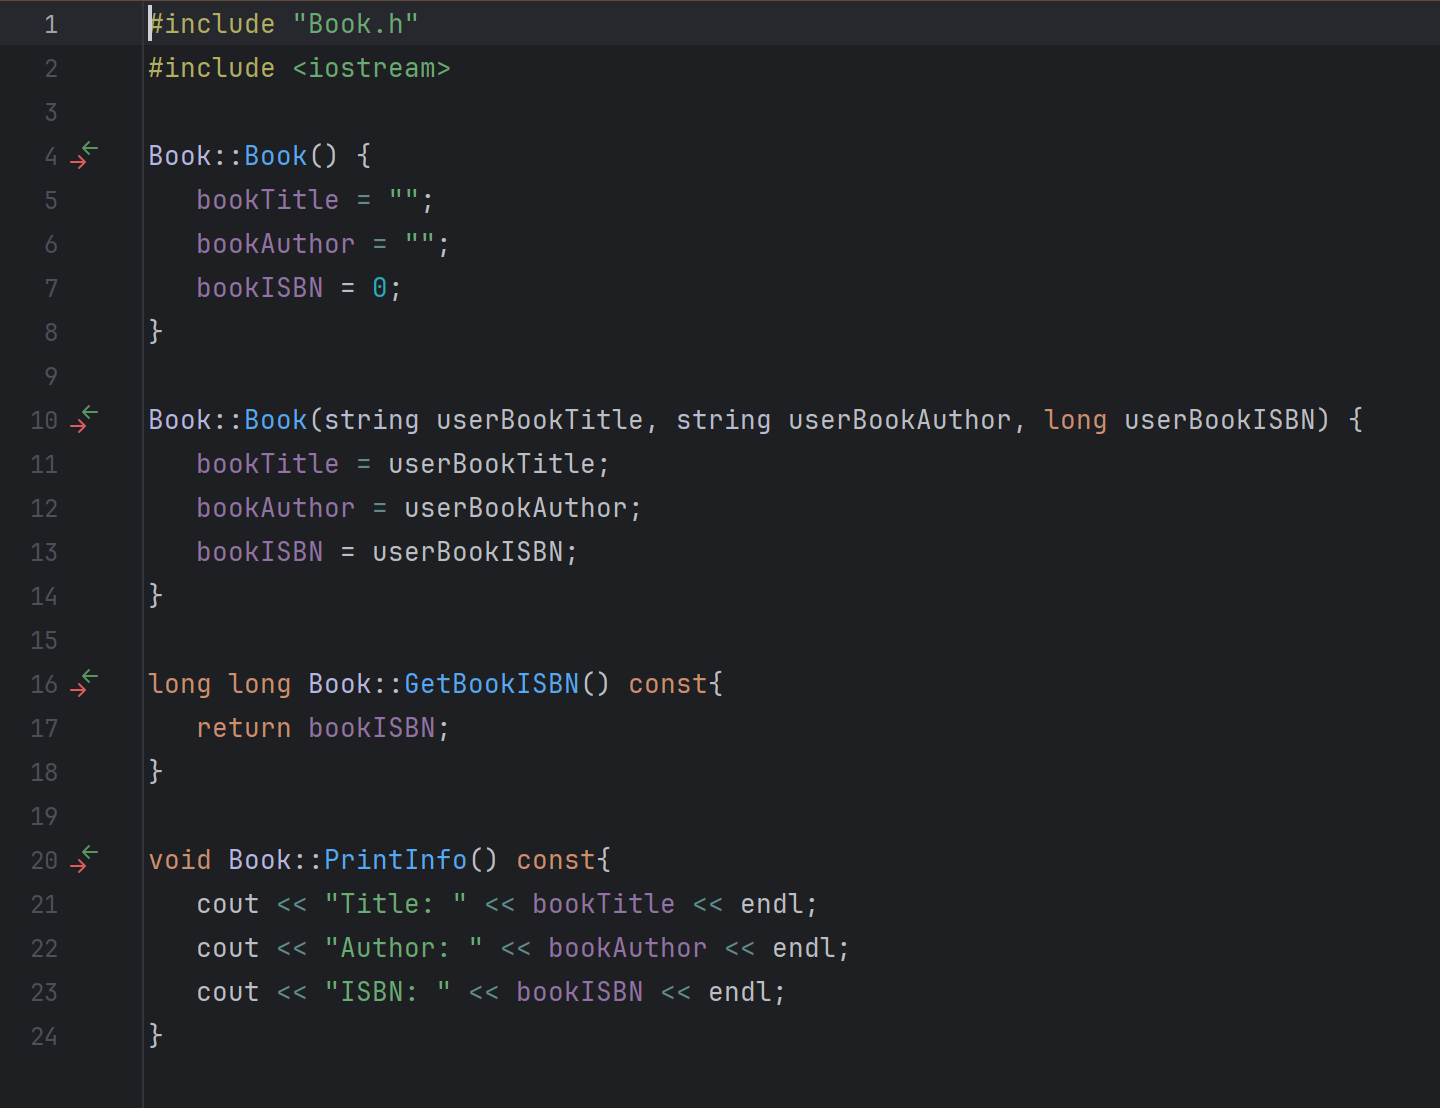Click the green arrow beside GetBookISBN on line 16
Image resolution: width=1440 pixels, height=1108 pixels.
(x=88, y=676)
